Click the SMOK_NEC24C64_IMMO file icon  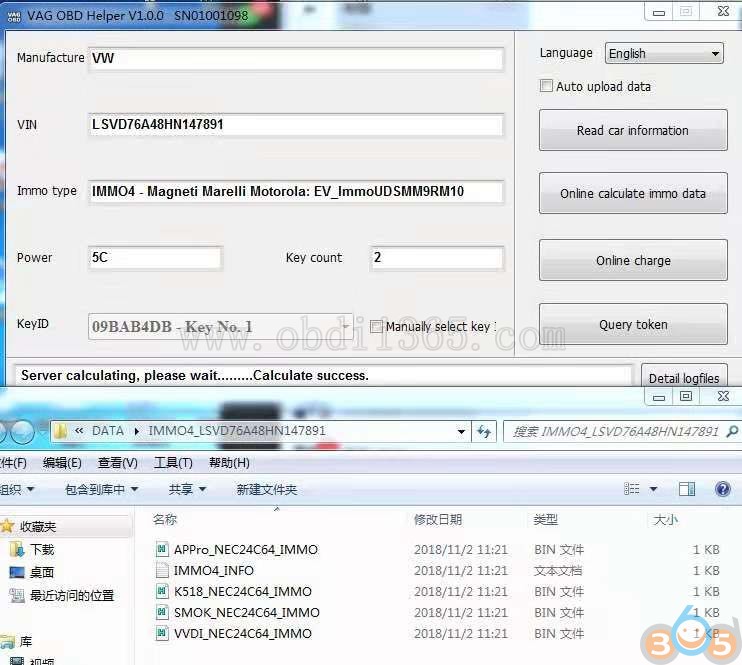162,612
